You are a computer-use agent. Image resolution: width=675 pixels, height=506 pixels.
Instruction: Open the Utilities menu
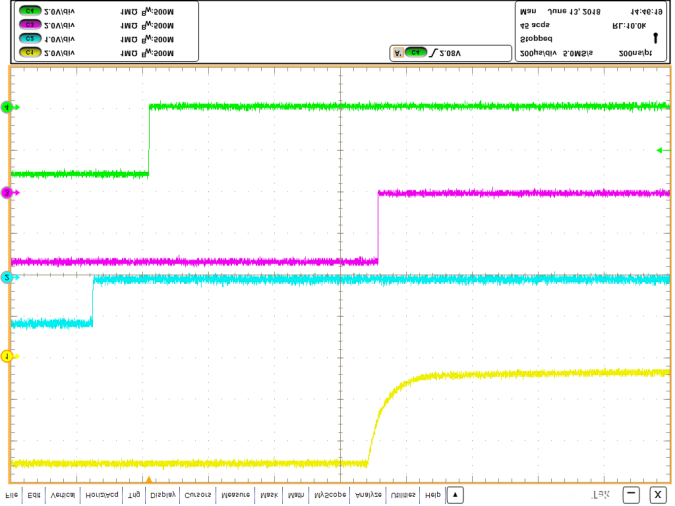pos(403,495)
